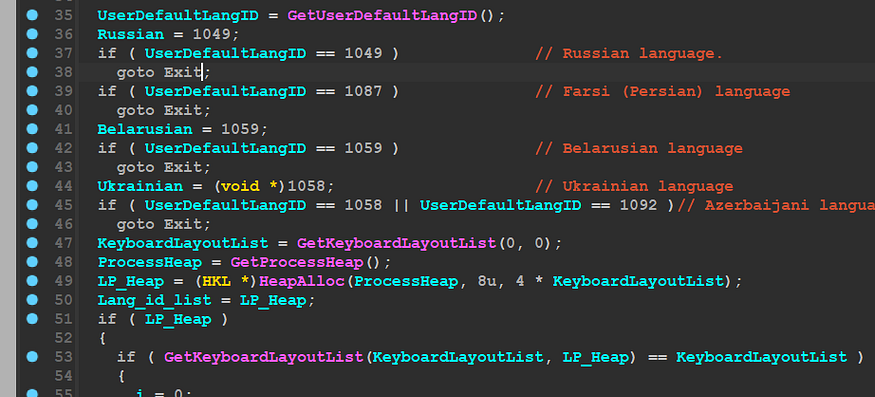
Task: Set a breakpoint via dot on line 39
Action: point(32,91)
